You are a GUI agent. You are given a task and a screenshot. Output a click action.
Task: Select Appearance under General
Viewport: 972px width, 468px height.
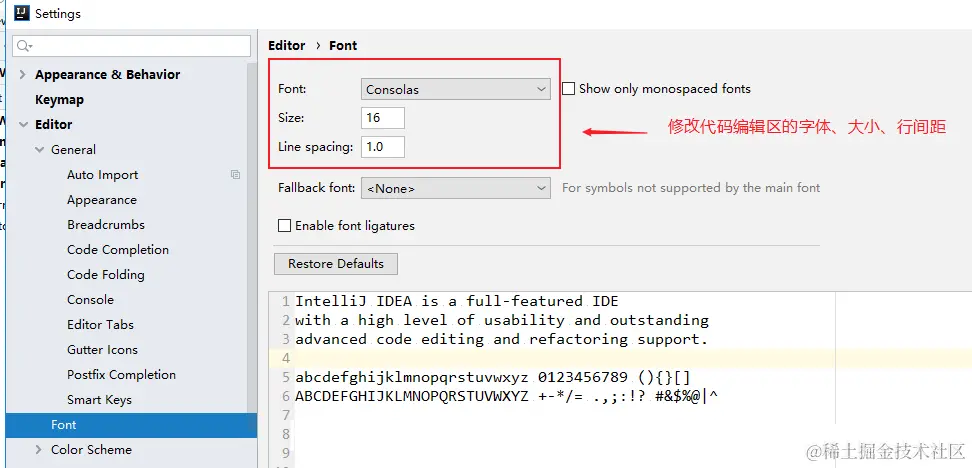click(x=102, y=200)
